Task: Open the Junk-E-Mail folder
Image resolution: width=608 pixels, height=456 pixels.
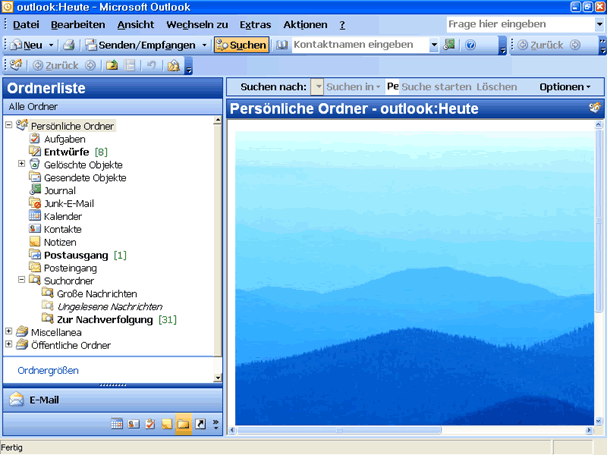Action: tap(69, 204)
